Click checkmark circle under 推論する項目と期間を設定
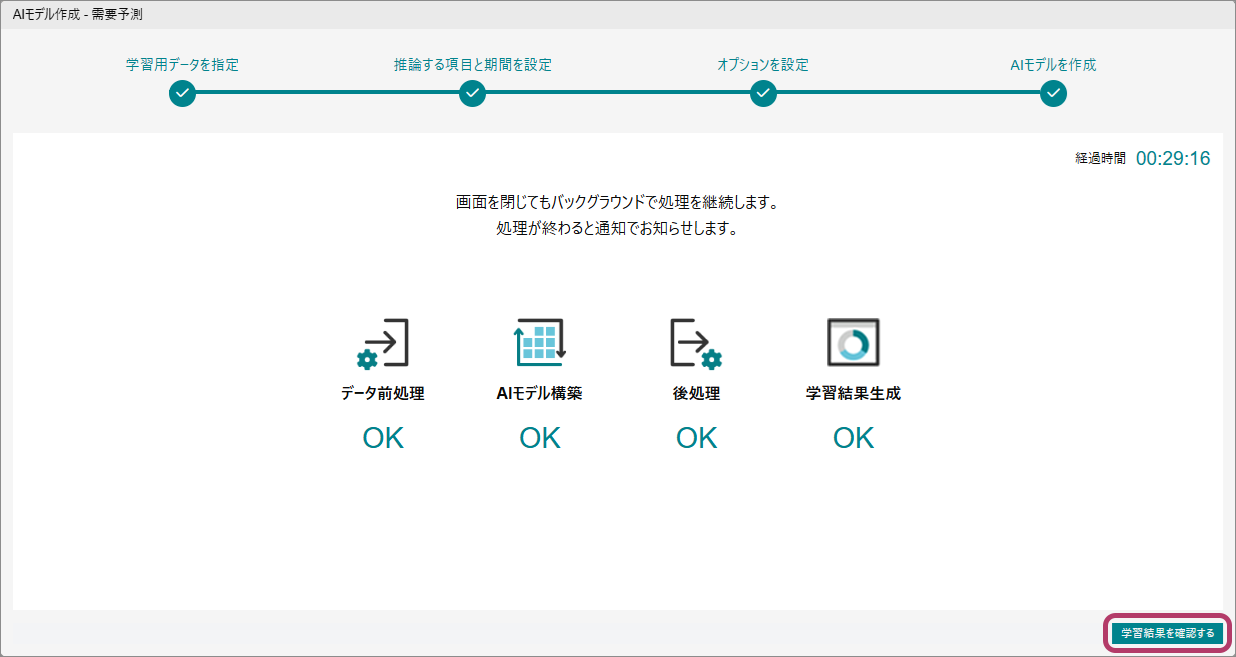The height and width of the screenshot is (657, 1236). [x=472, y=93]
